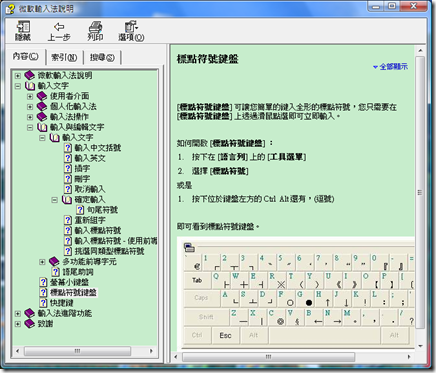This screenshot has height=373, width=436.
Task: Click the tree pane scroll-right arrow
Action: coord(151,351)
